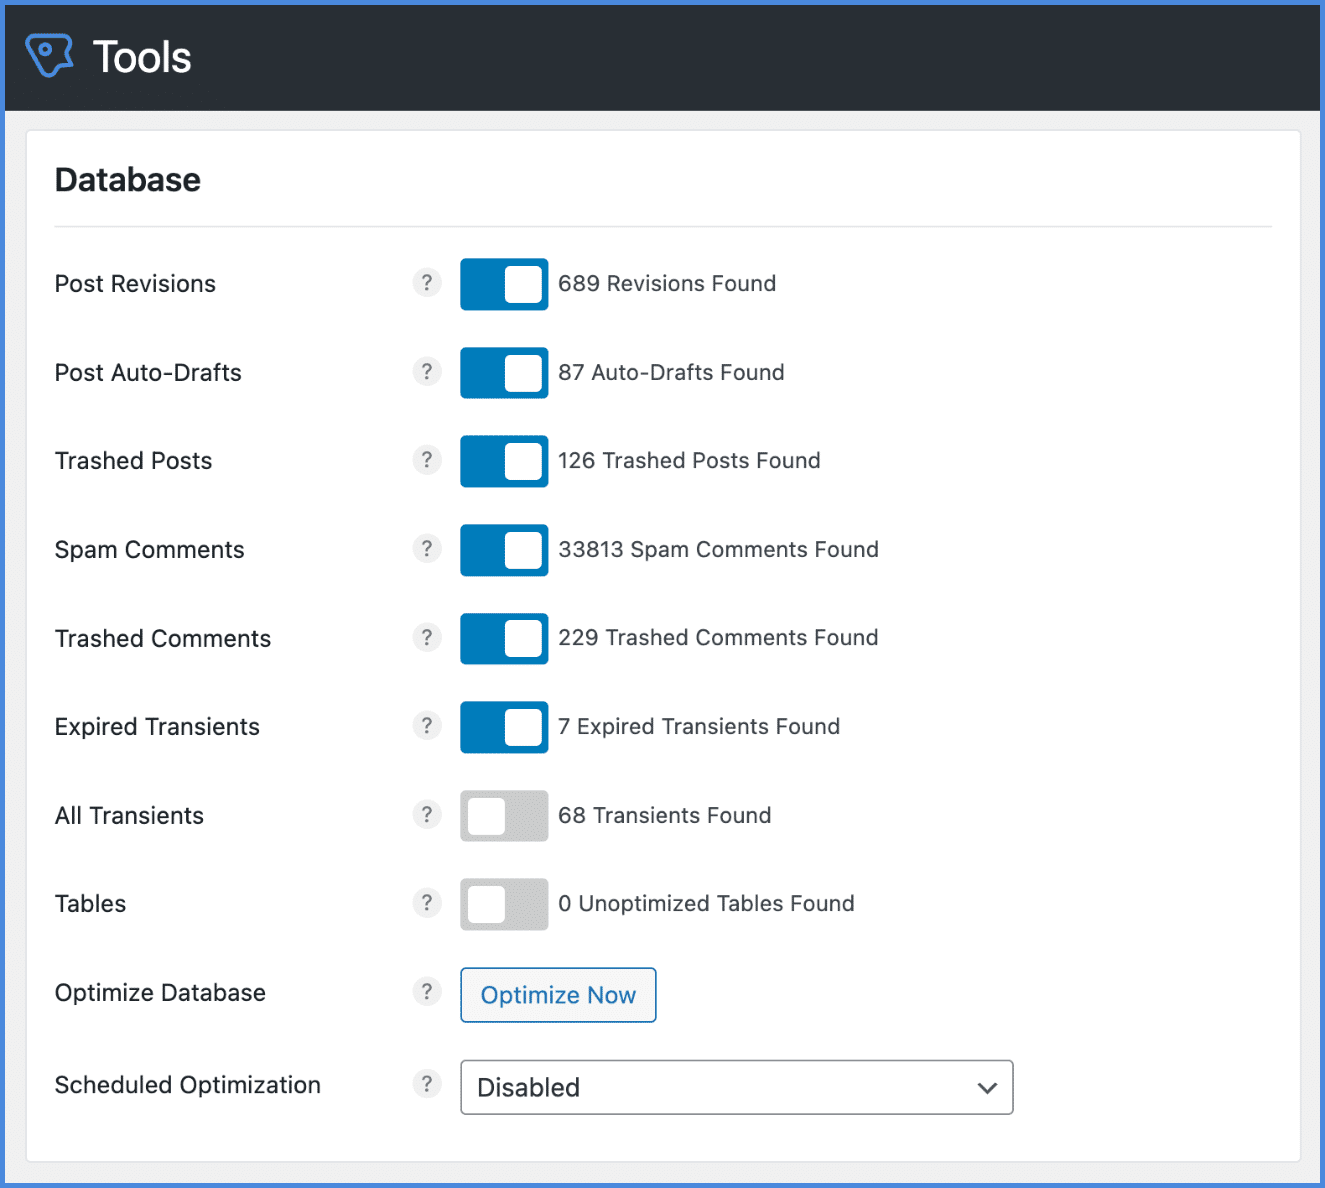Screen dimensions: 1325x1188
Task: Click the plugin logo in the Tools header
Action: [x=49, y=55]
